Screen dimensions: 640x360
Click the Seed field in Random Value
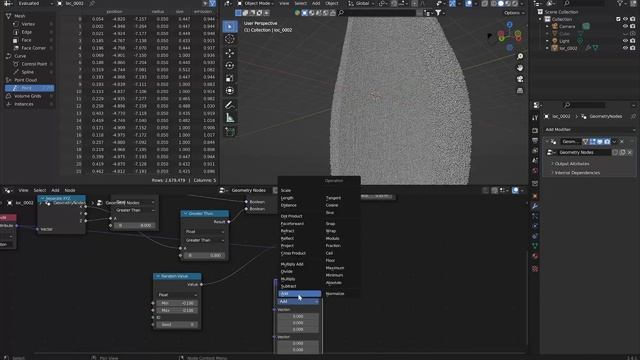177,325
